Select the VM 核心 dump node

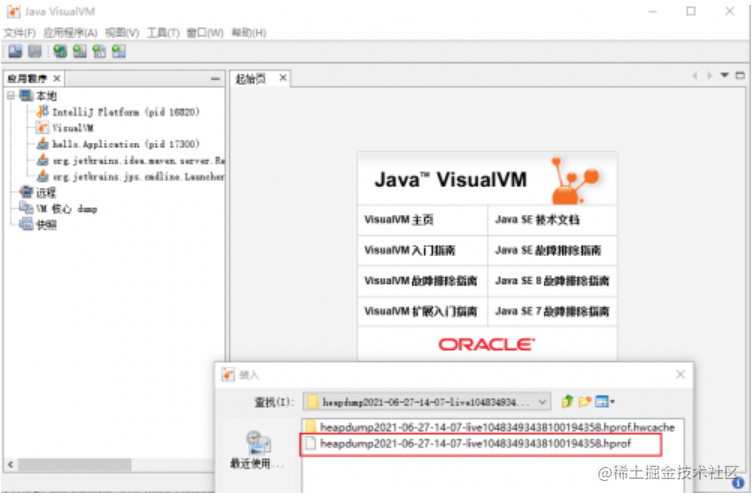tap(67, 209)
